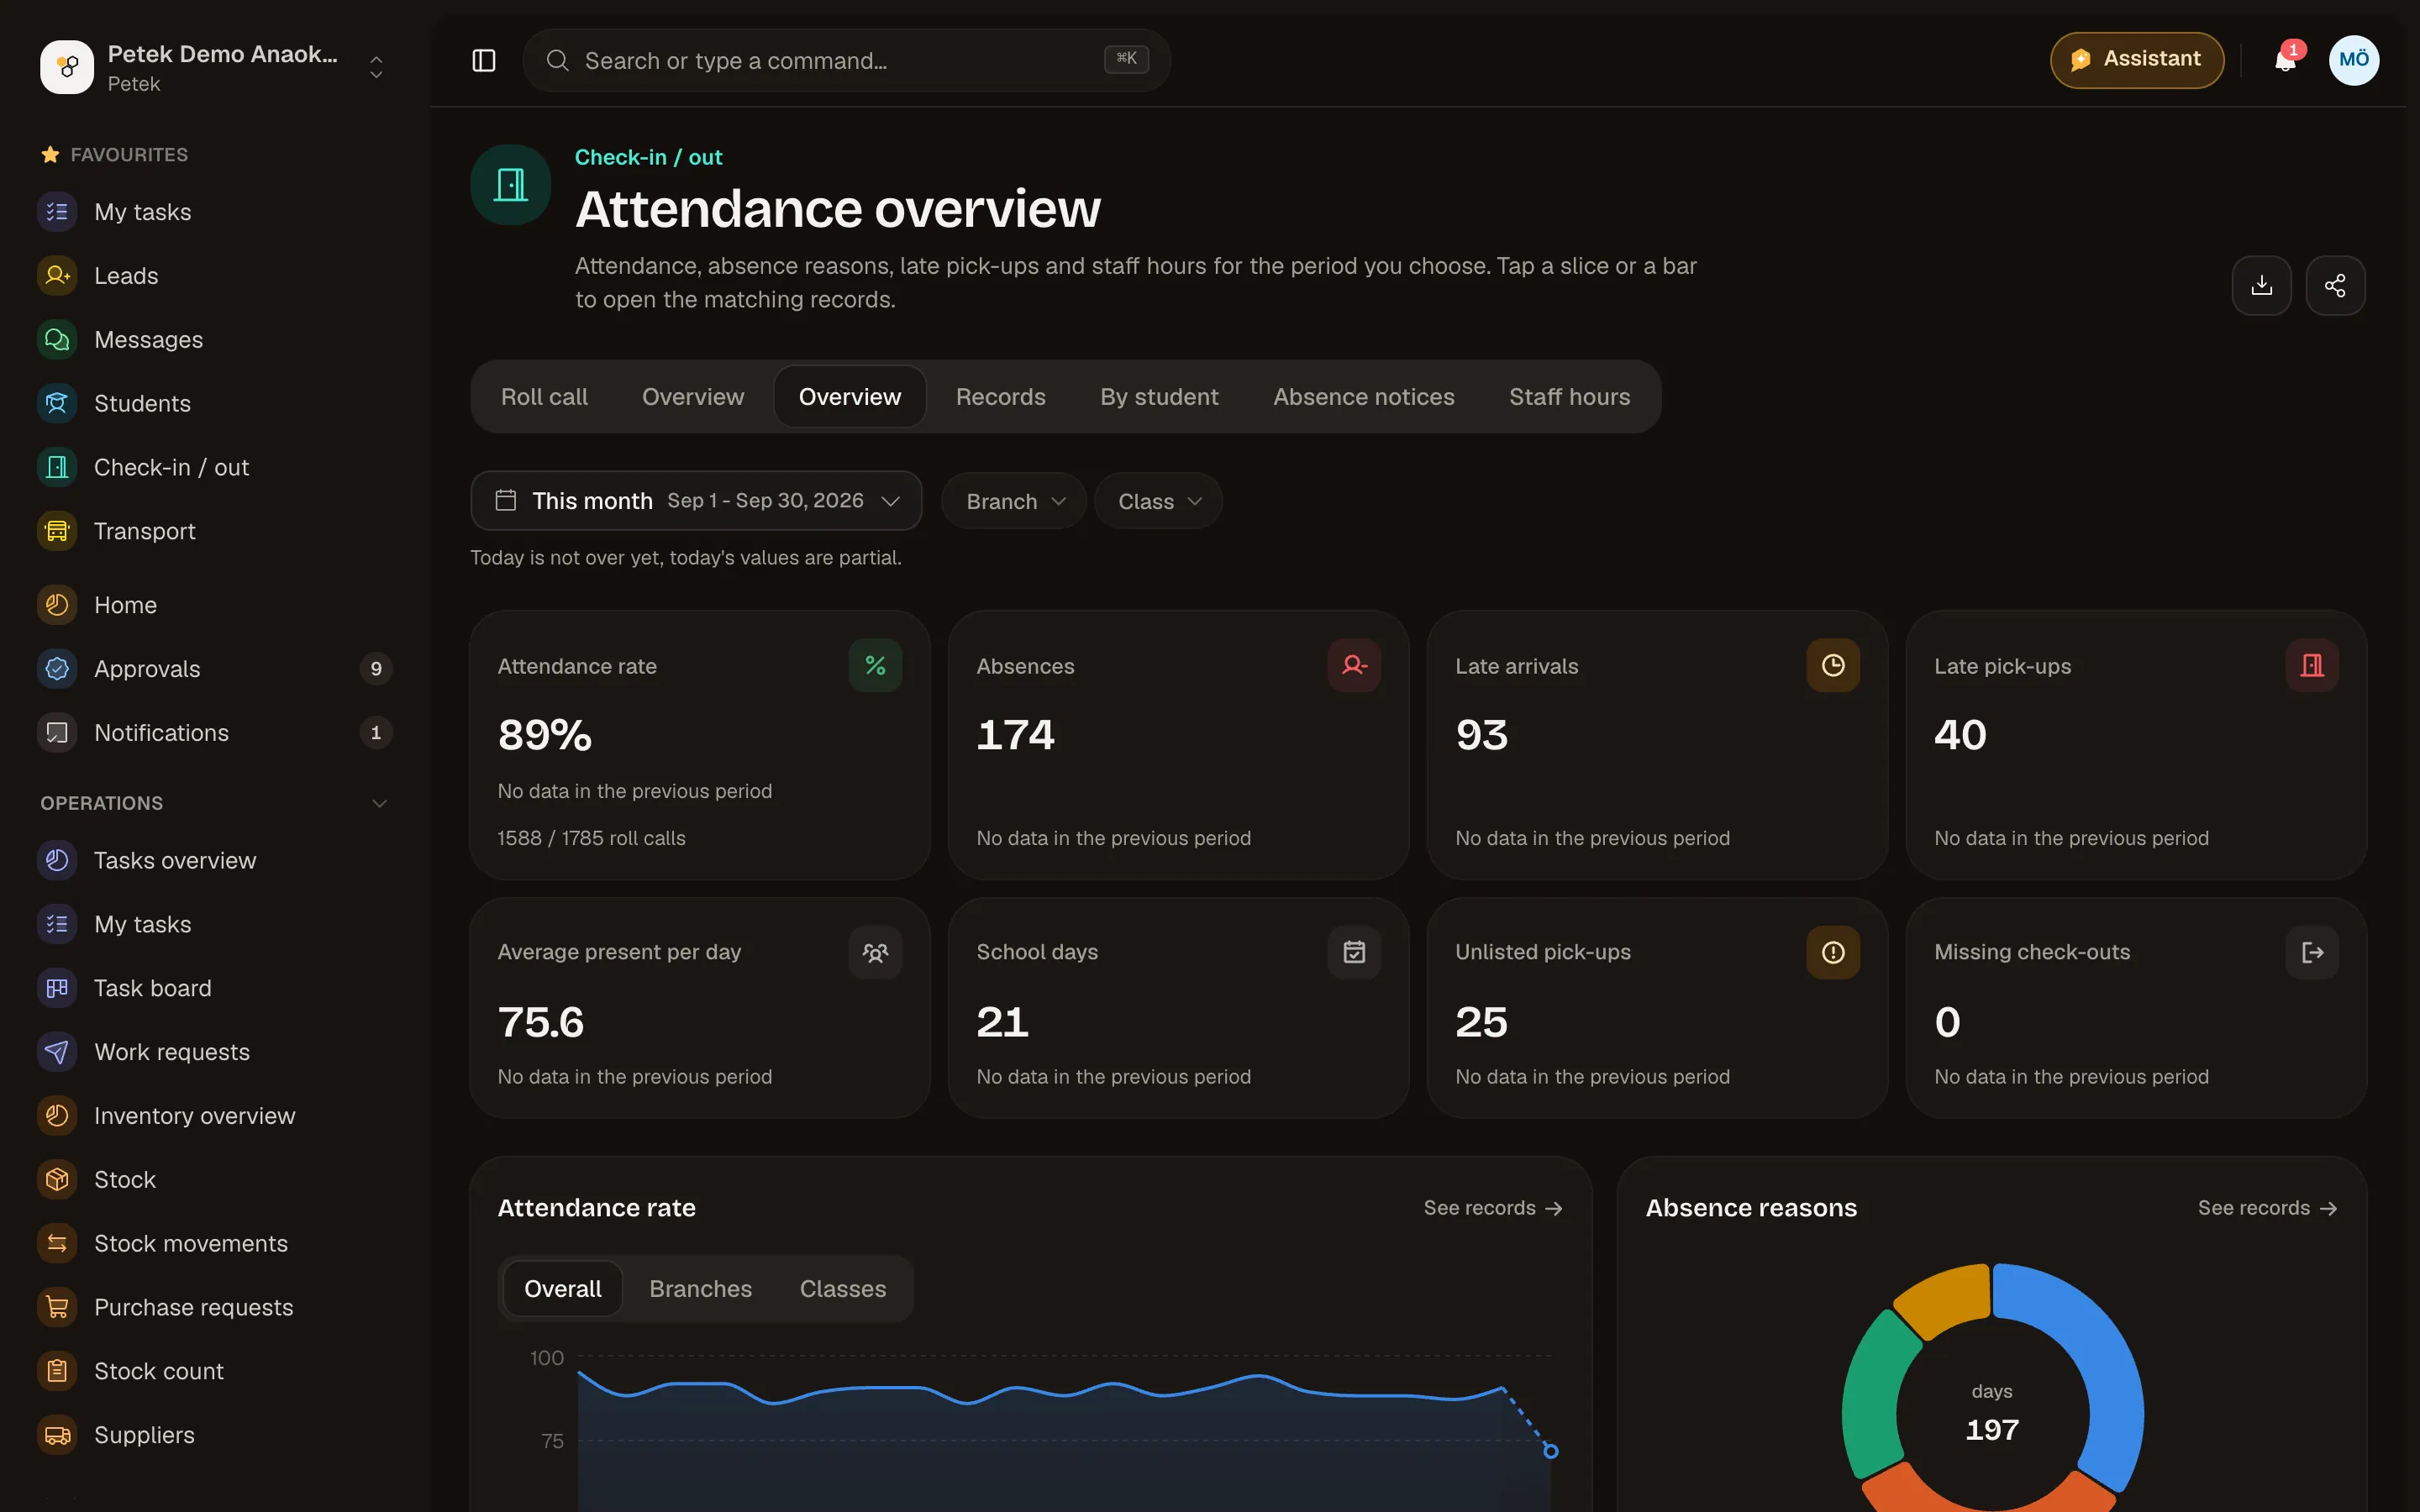Screen dimensions: 2420x1512
Task: Click See records for Attendance rate
Action: [x=1492, y=1208]
